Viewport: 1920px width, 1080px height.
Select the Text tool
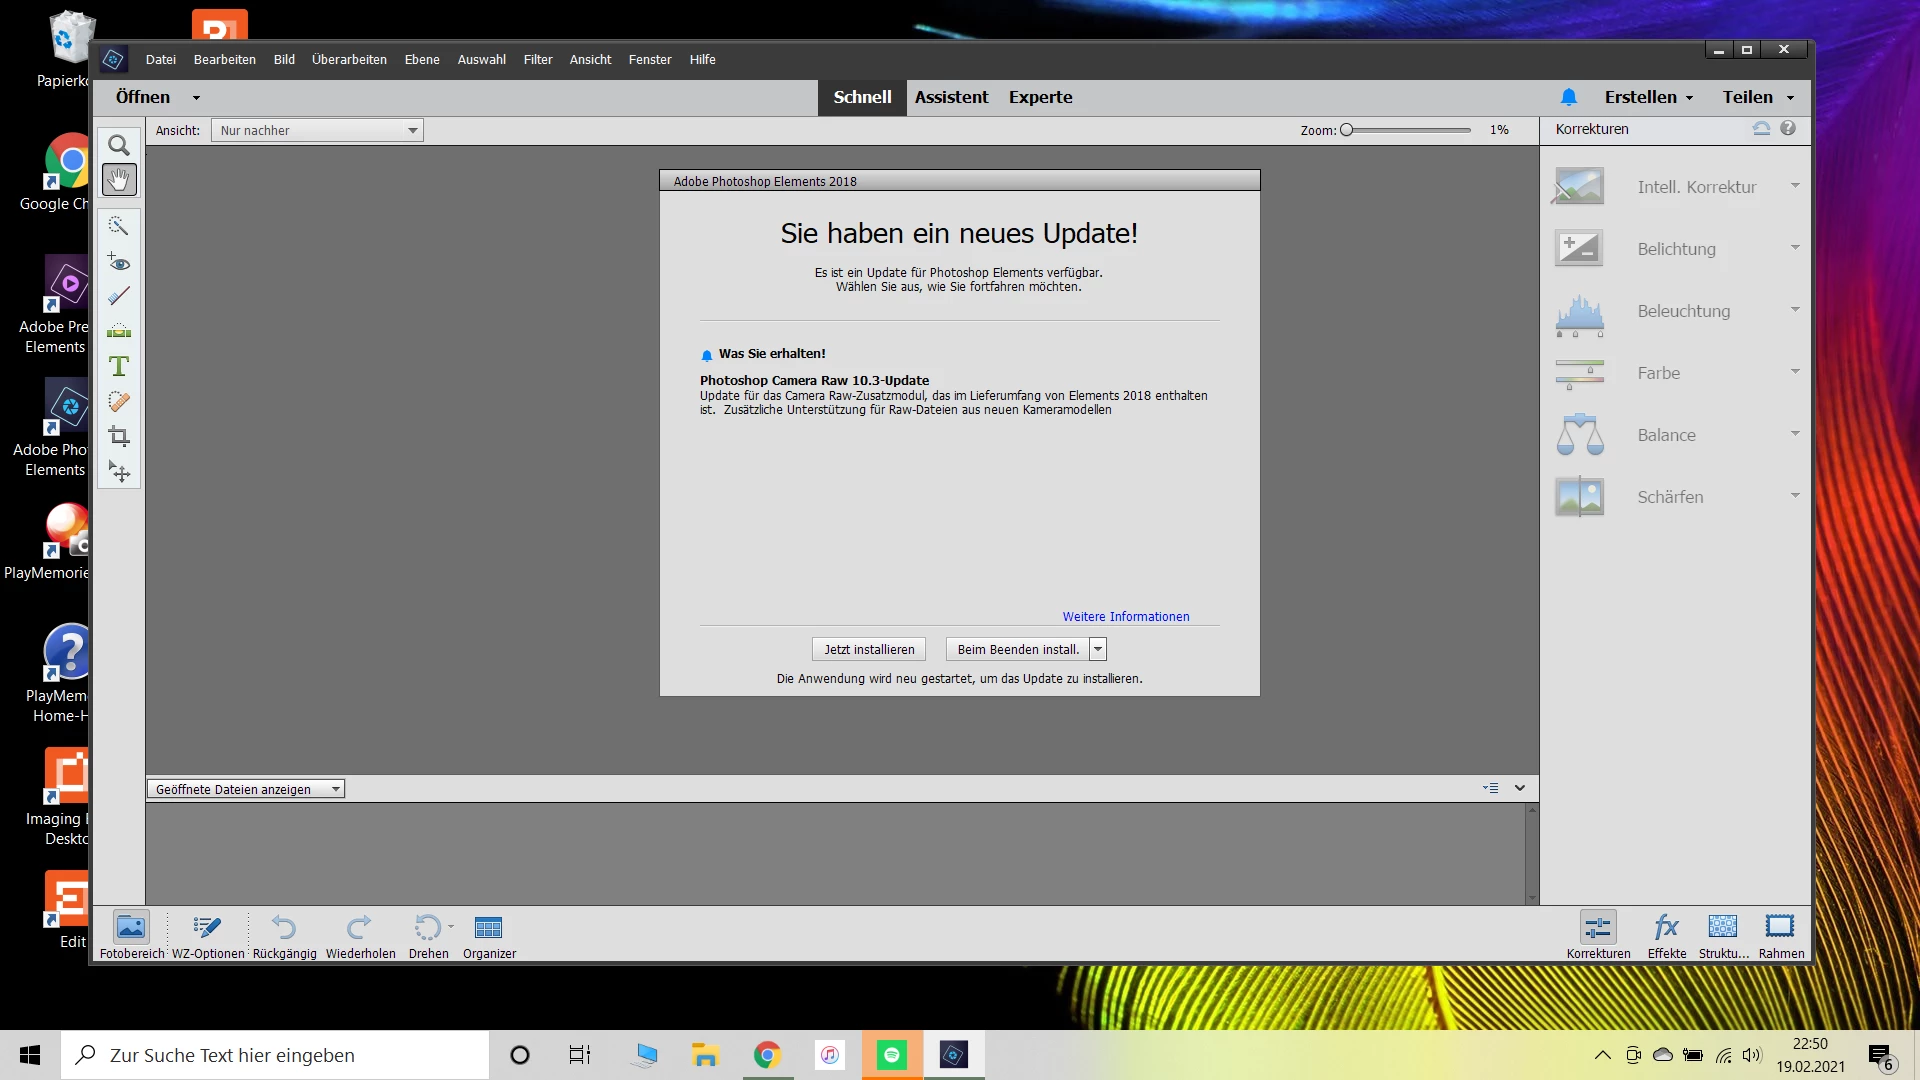(x=119, y=366)
